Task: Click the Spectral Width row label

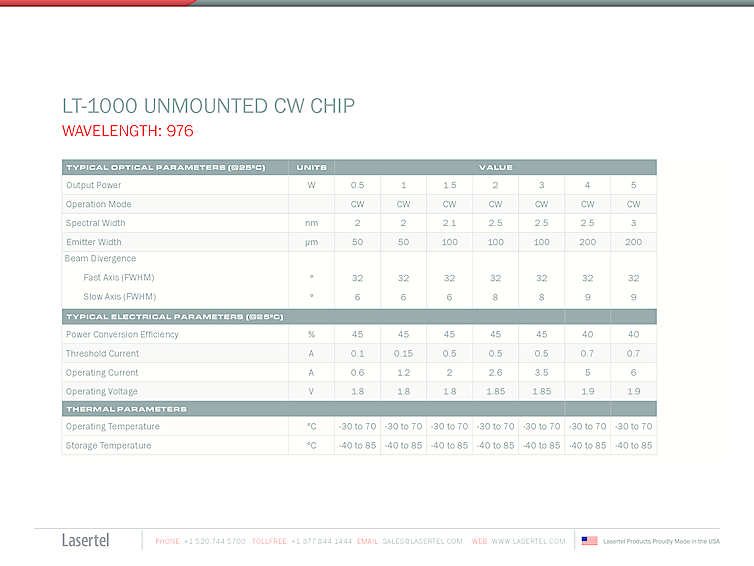Action: (96, 223)
